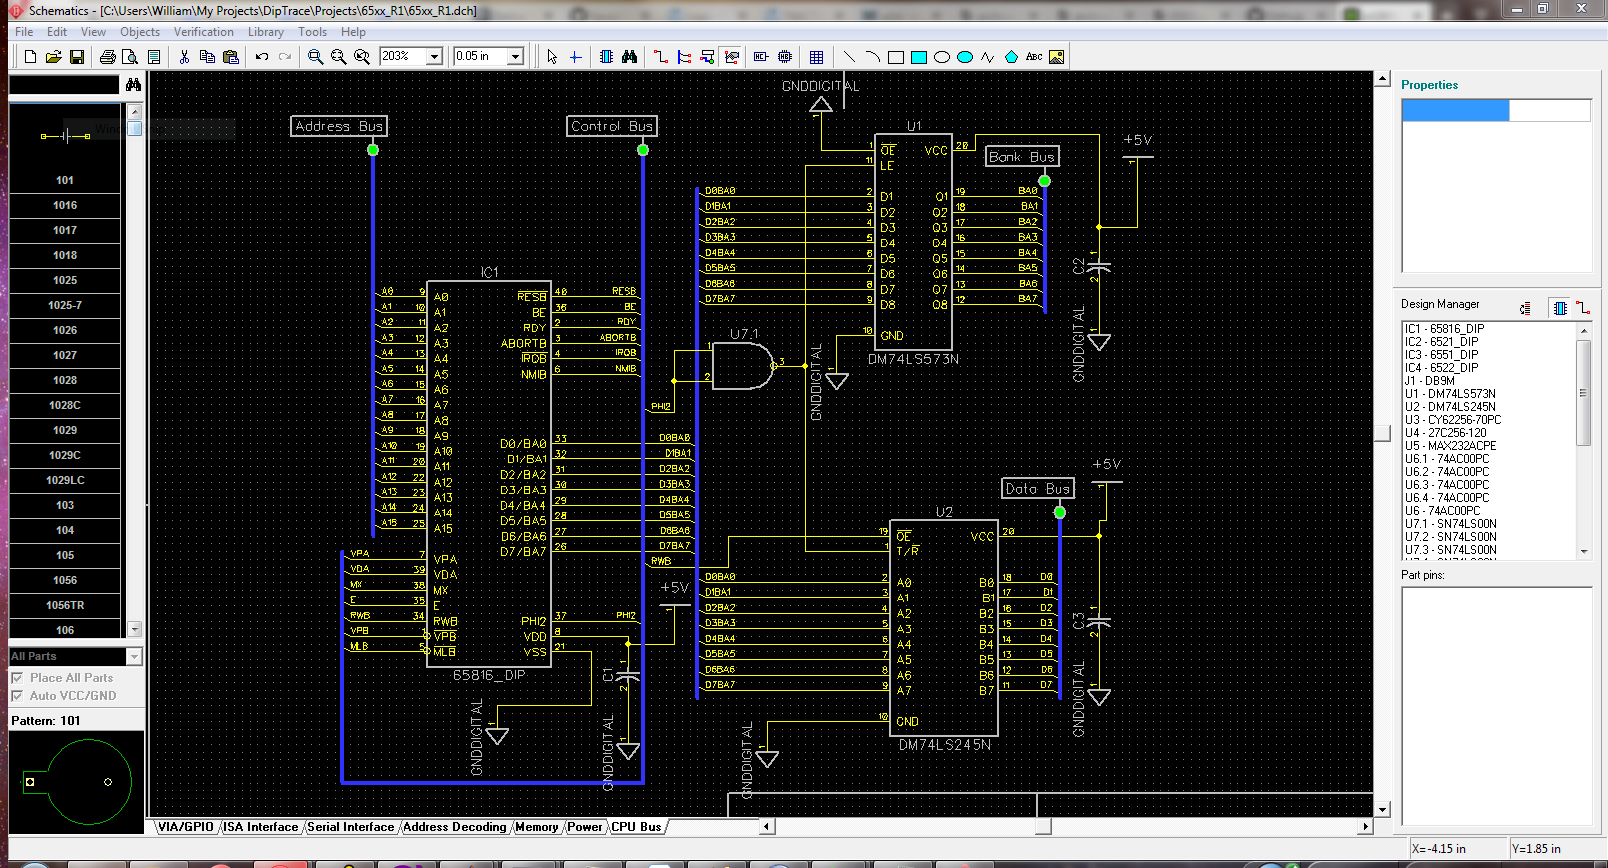1608x868 pixels.
Task: Toggle the Auto VCC/GND checkbox
Action: pyautogui.click(x=17, y=696)
